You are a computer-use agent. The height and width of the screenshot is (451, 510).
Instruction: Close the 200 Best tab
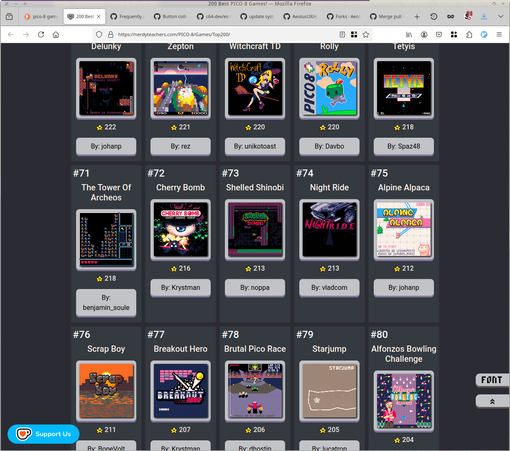coord(99,16)
